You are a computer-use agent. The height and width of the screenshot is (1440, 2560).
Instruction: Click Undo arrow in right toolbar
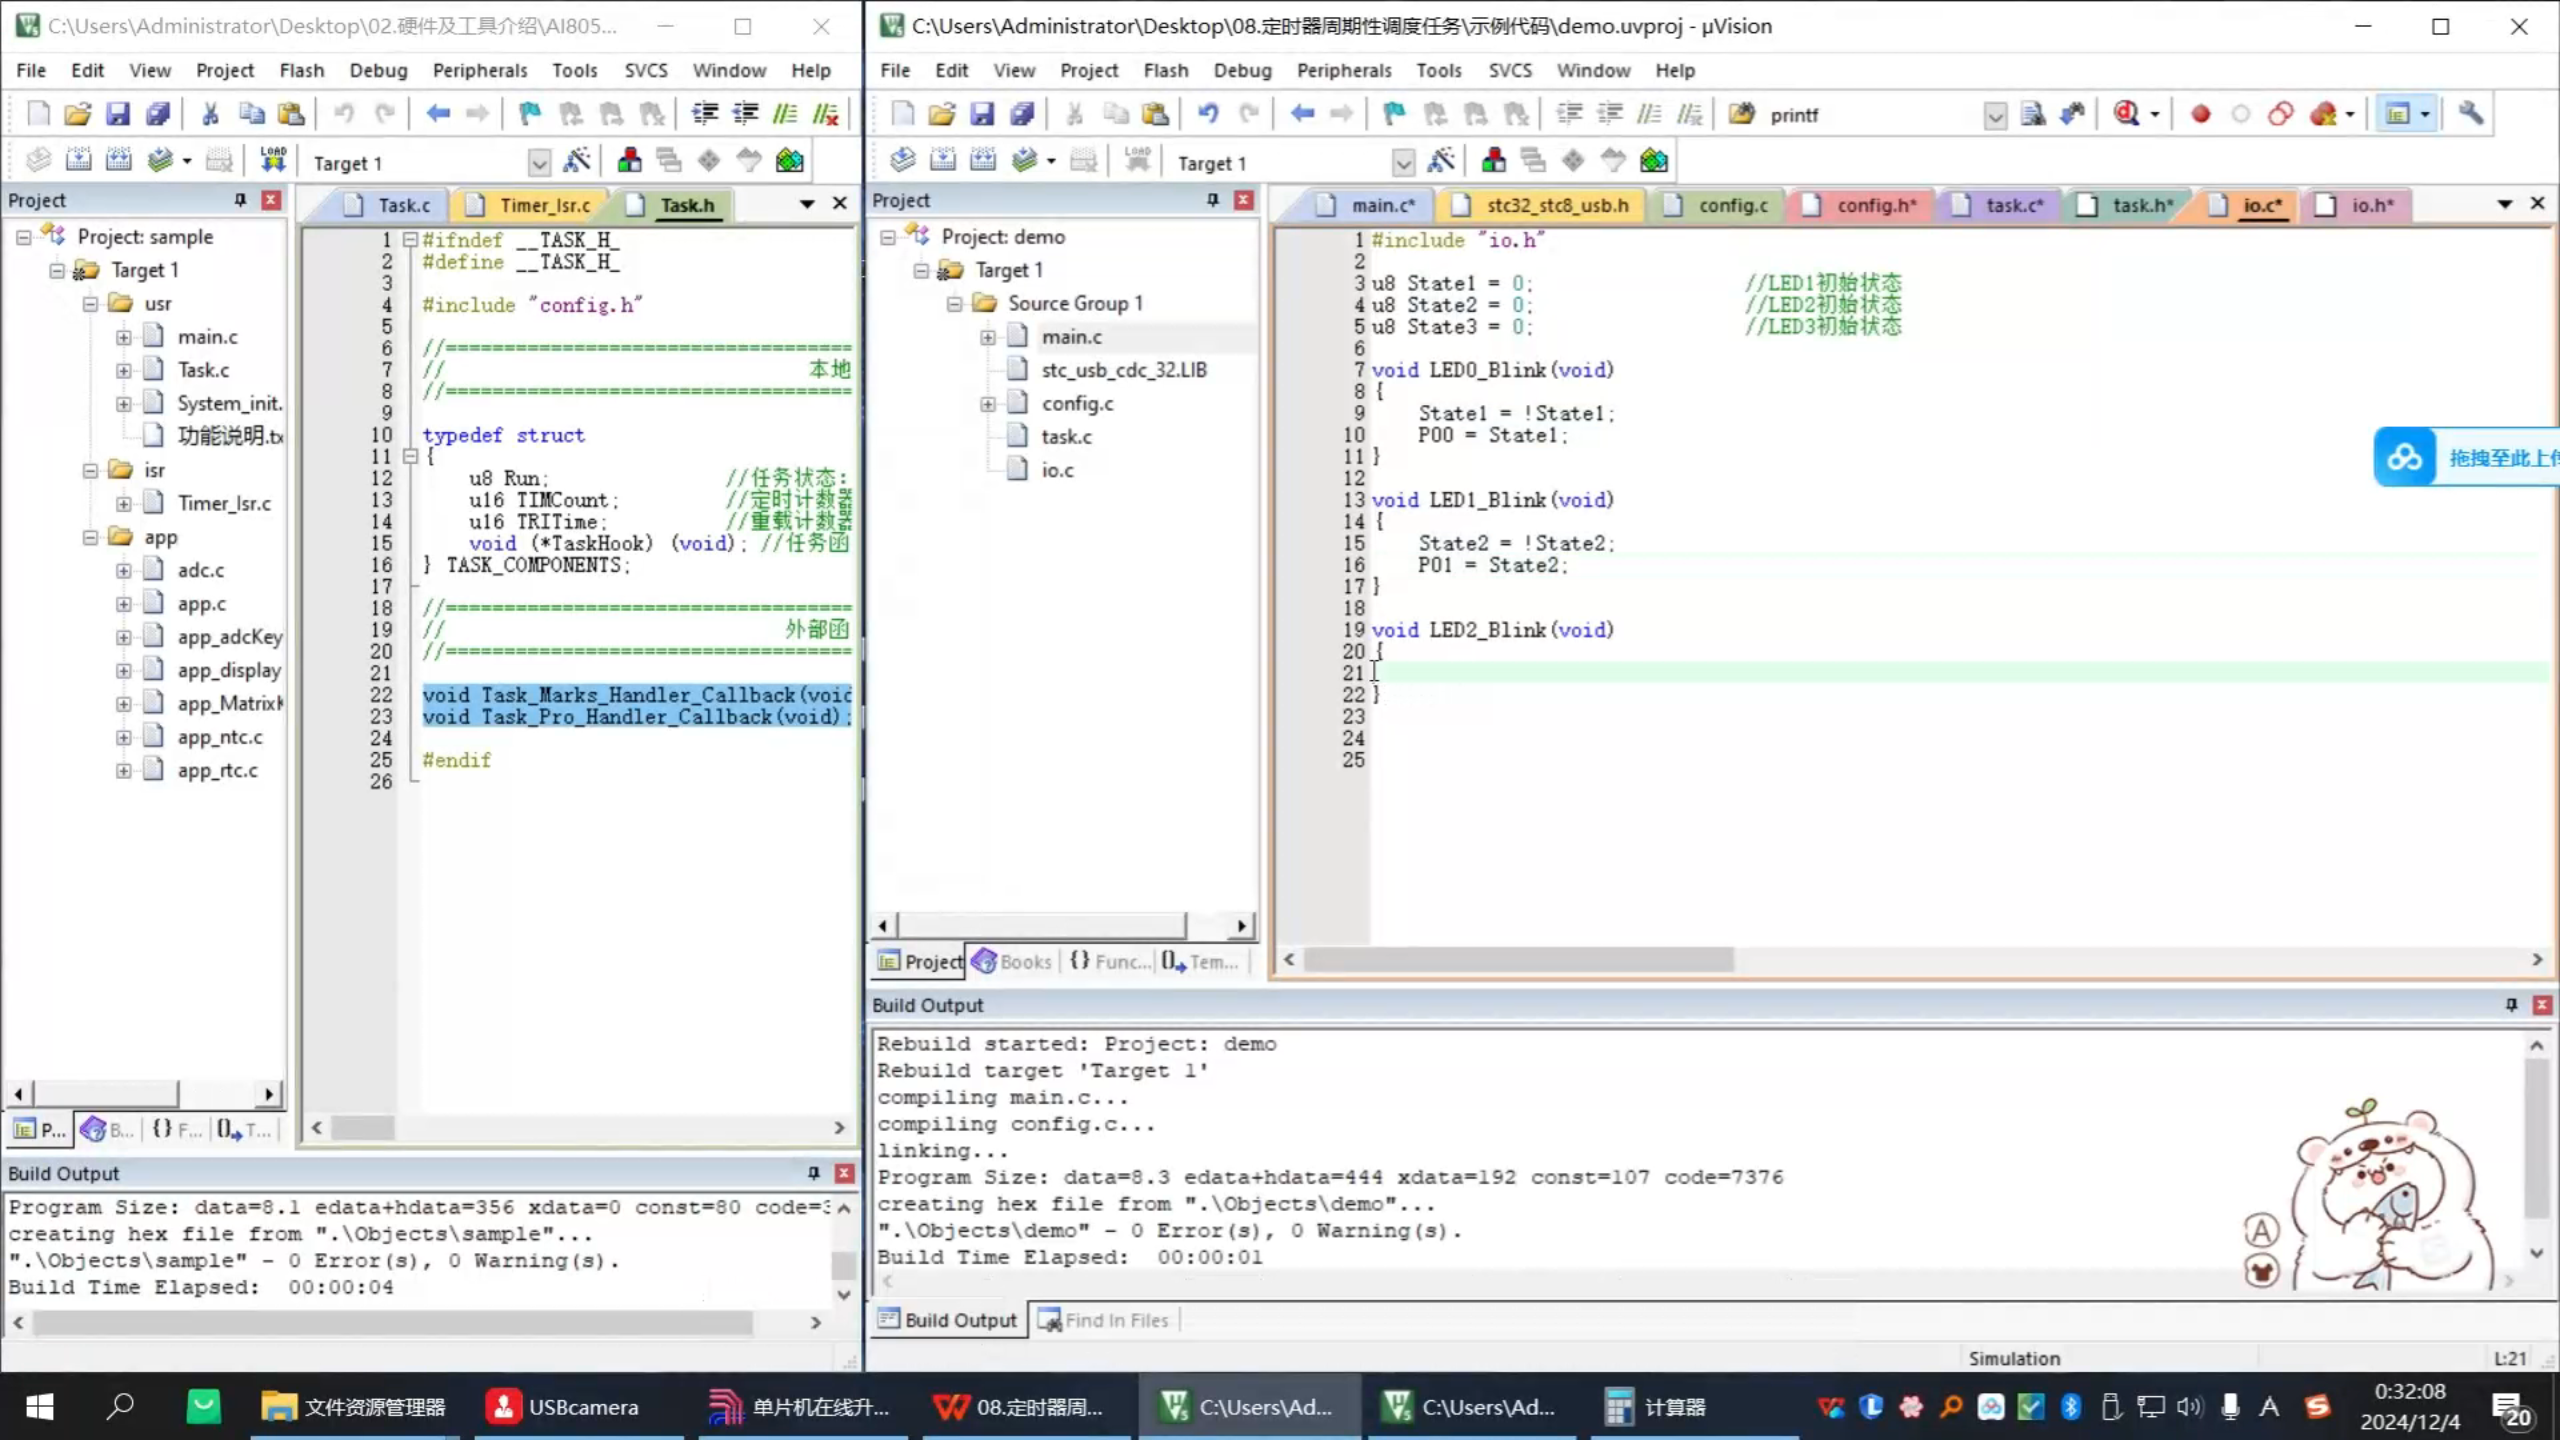pos(1208,114)
